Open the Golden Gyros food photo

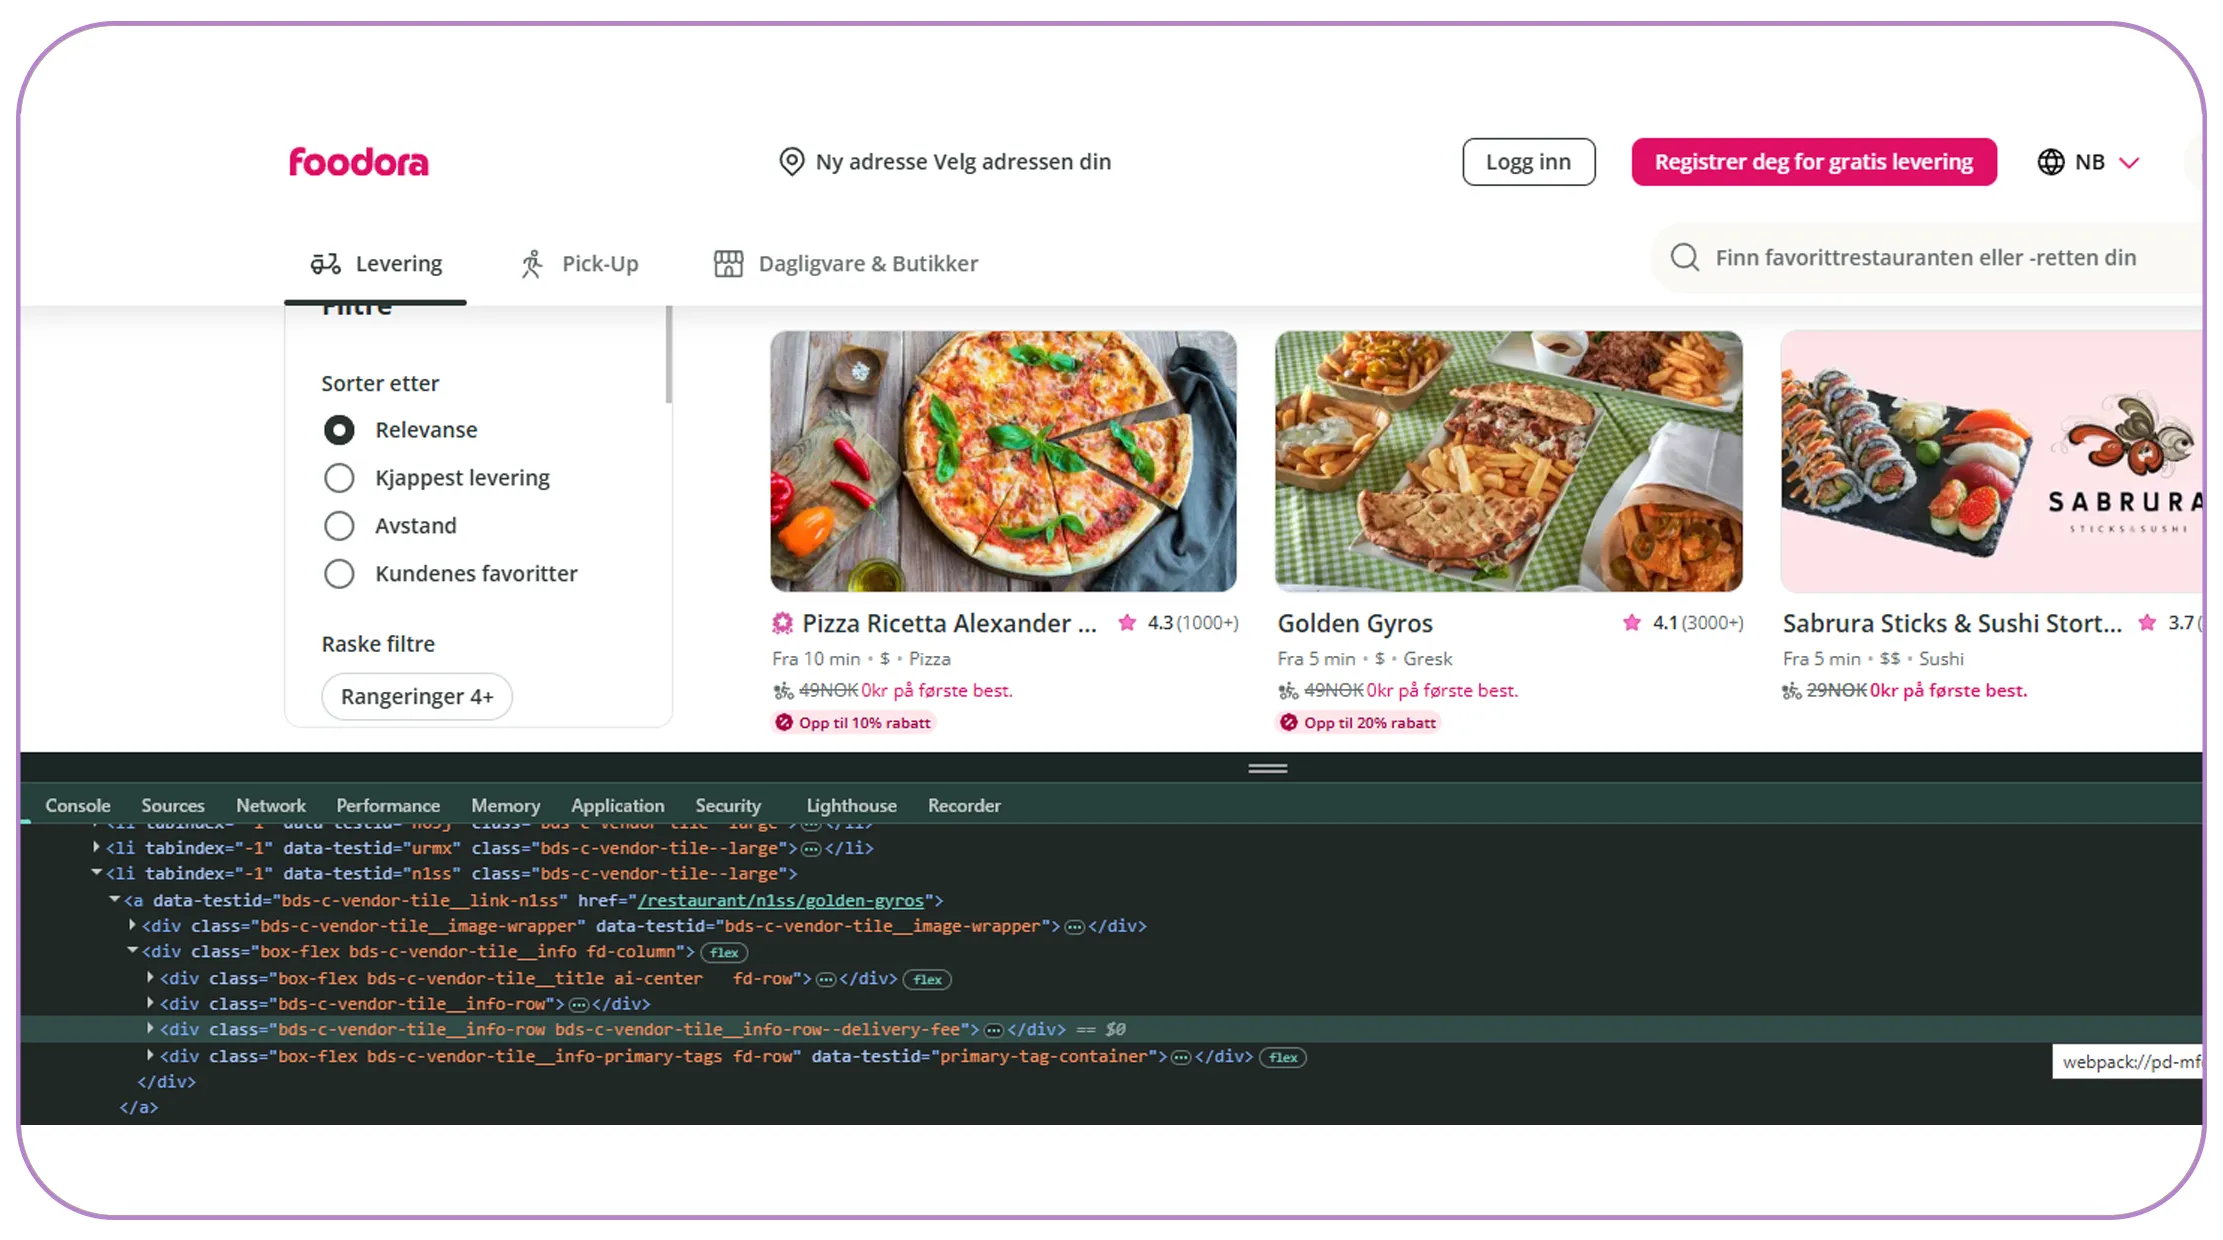coord(1509,461)
